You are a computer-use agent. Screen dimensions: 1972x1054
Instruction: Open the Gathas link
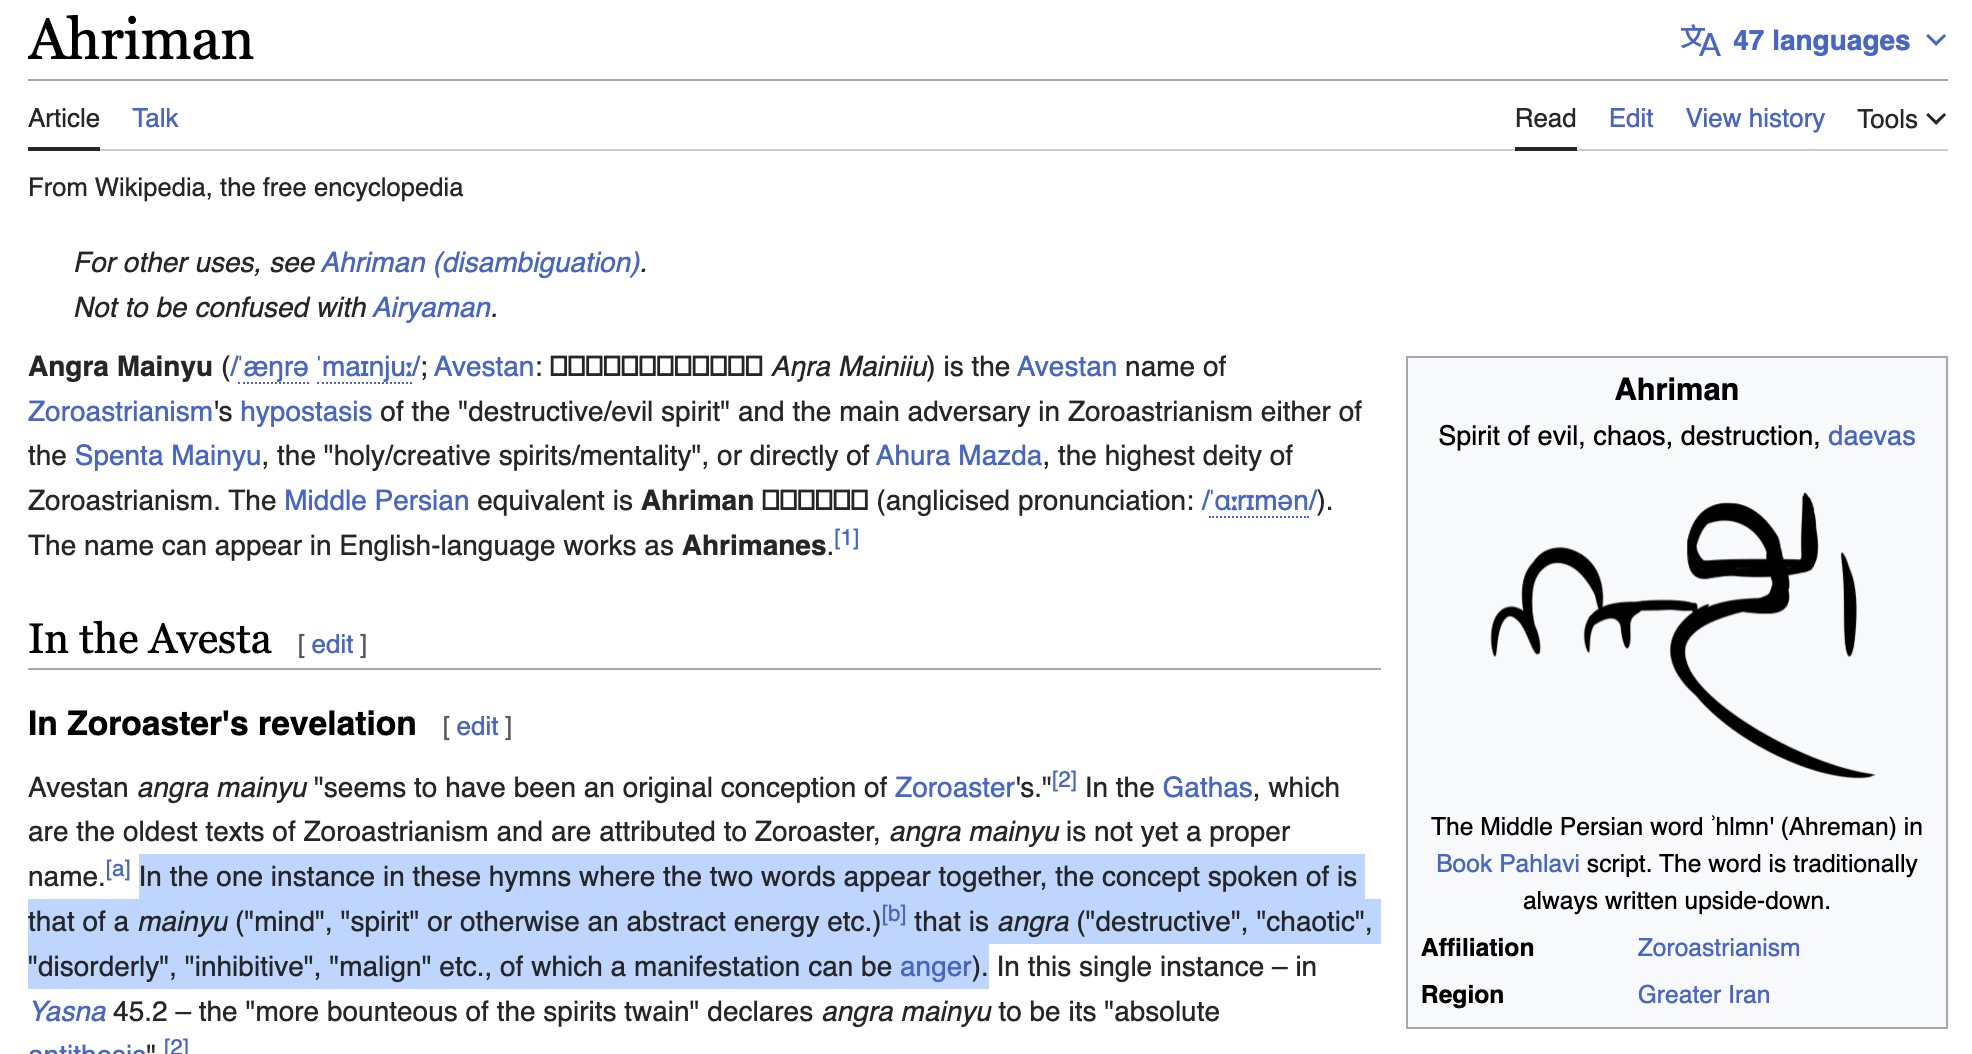tap(1208, 788)
